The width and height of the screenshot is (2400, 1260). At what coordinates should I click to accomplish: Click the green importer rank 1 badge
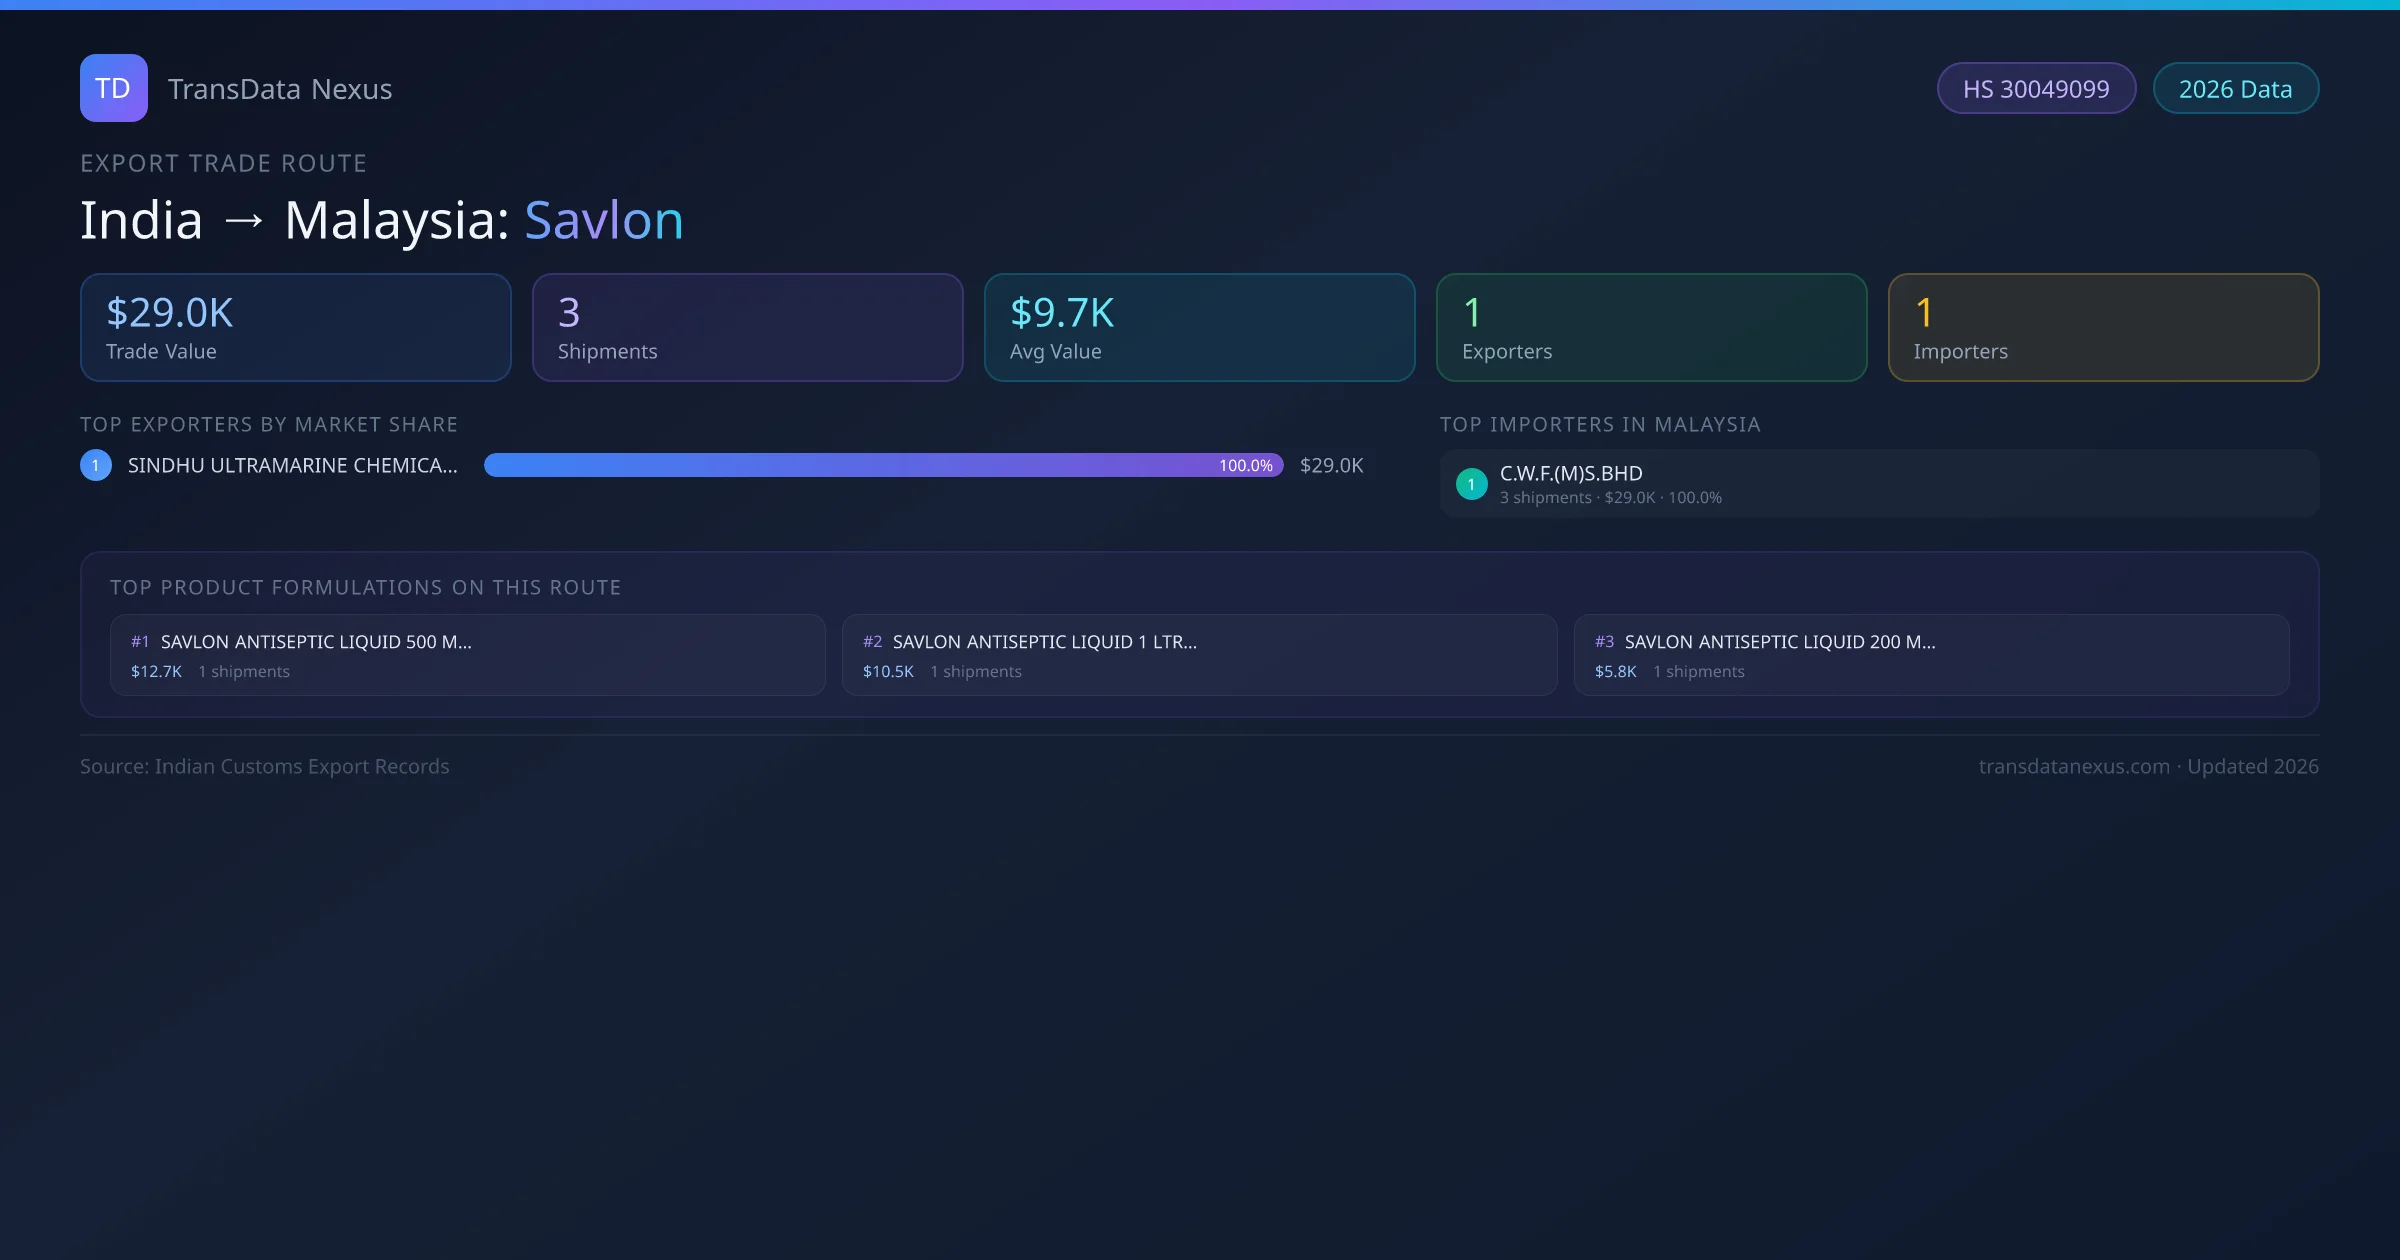1471,484
